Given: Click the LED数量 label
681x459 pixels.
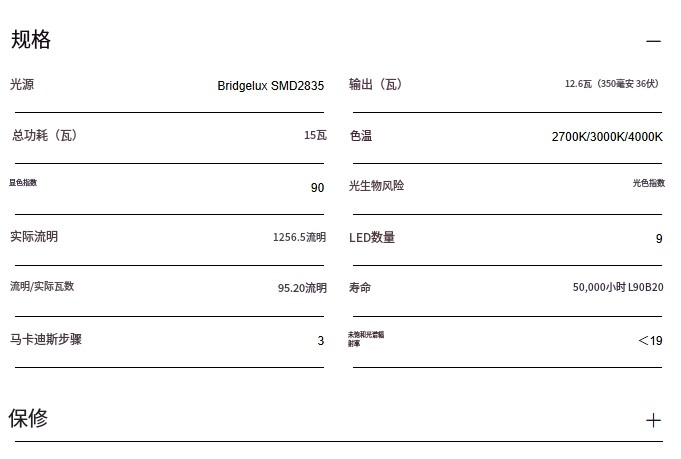Looking at the screenshot, I should point(372,237).
